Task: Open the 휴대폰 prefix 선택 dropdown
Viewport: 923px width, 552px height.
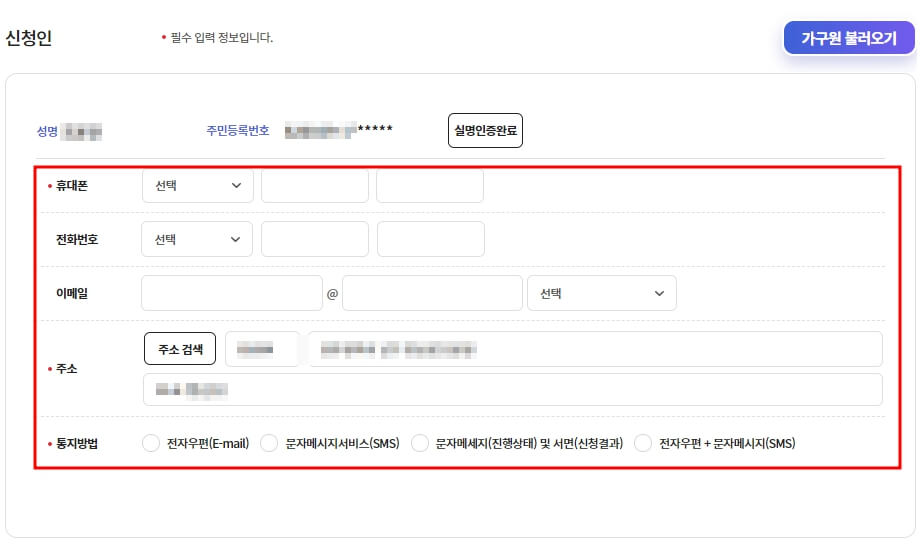Action: pyautogui.click(x=198, y=186)
